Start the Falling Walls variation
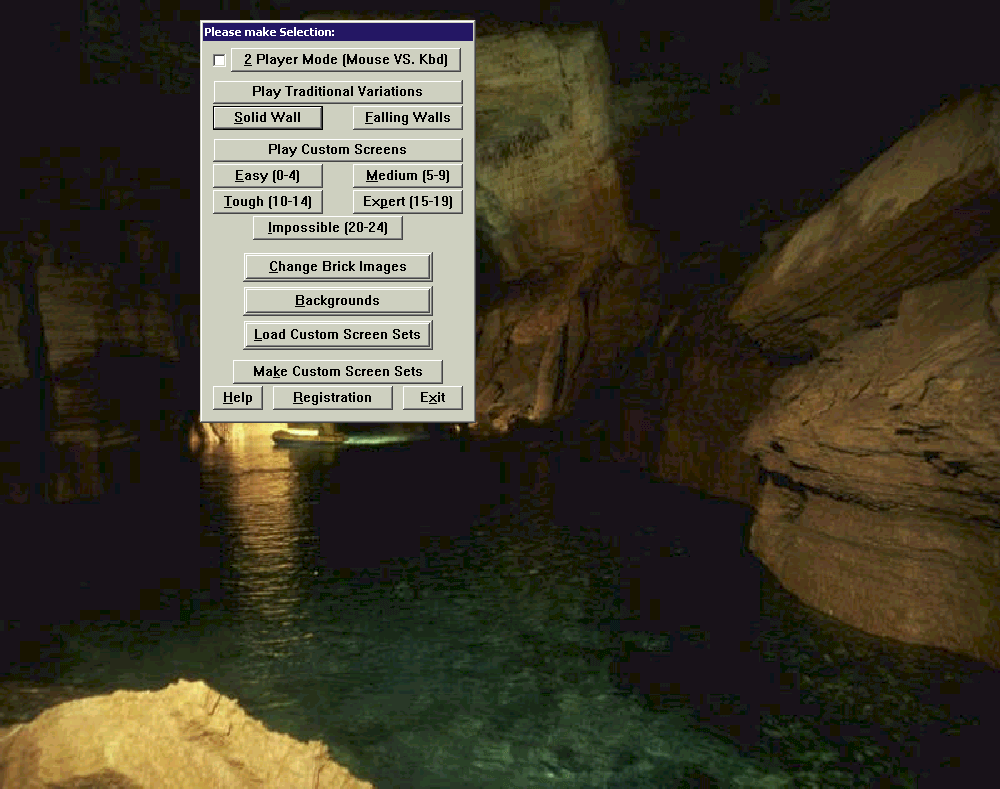This screenshot has width=1000, height=789. pyautogui.click(x=408, y=117)
